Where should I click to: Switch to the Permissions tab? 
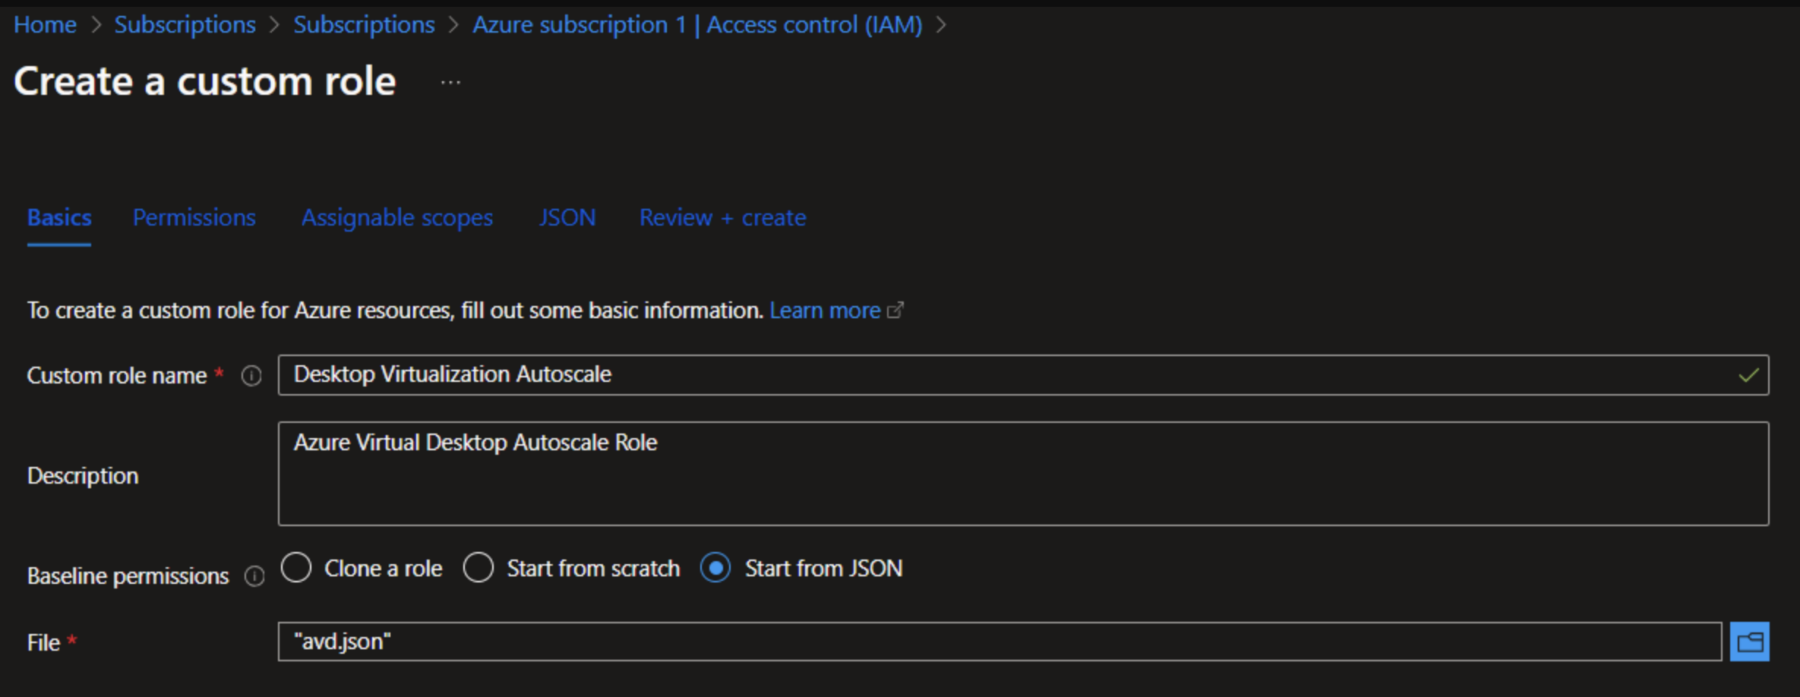click(194, 218)
